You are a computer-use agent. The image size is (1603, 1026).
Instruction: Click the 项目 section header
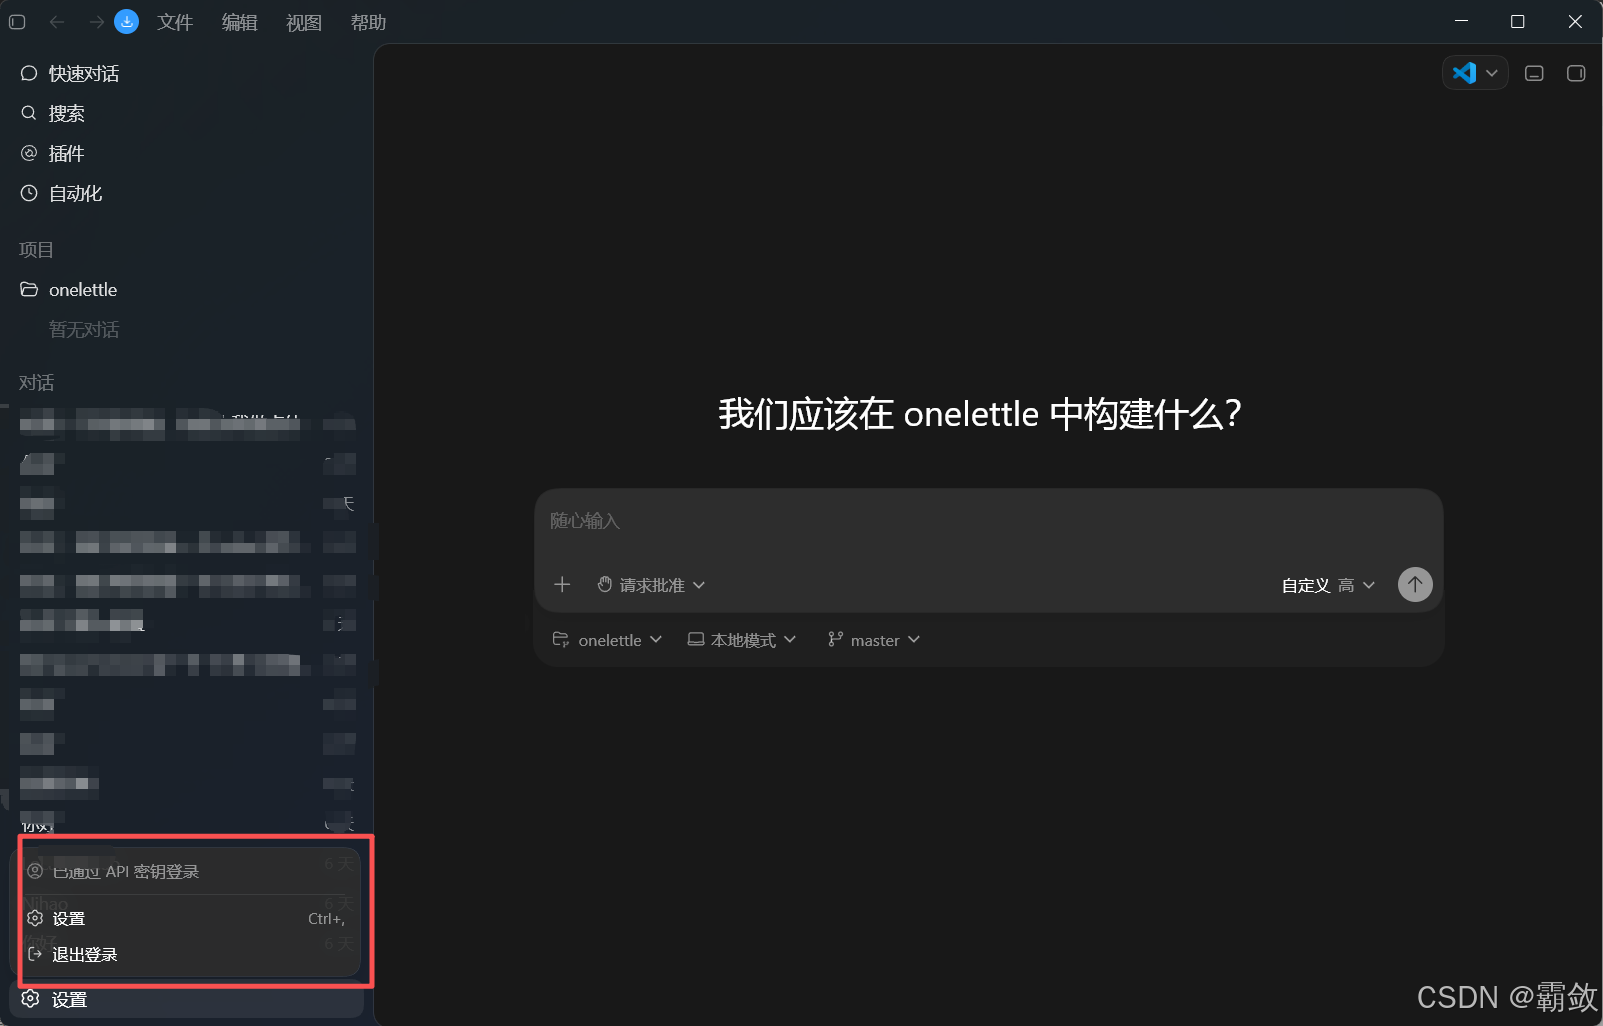[36, 250]
